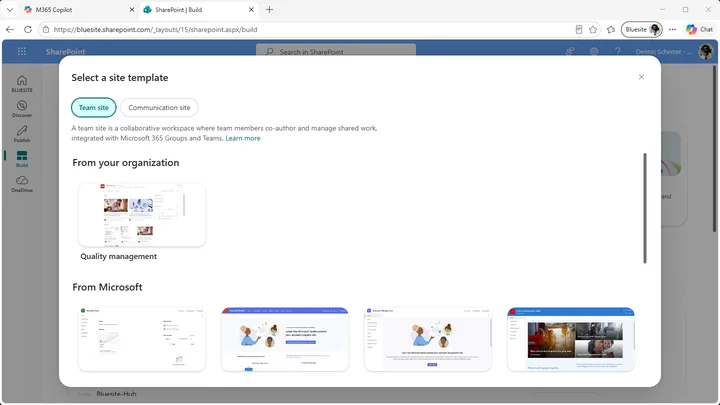Screen dimensions: 720x405
Task: Open the share icon in SharePoint header
Action: tap(570, 51)
